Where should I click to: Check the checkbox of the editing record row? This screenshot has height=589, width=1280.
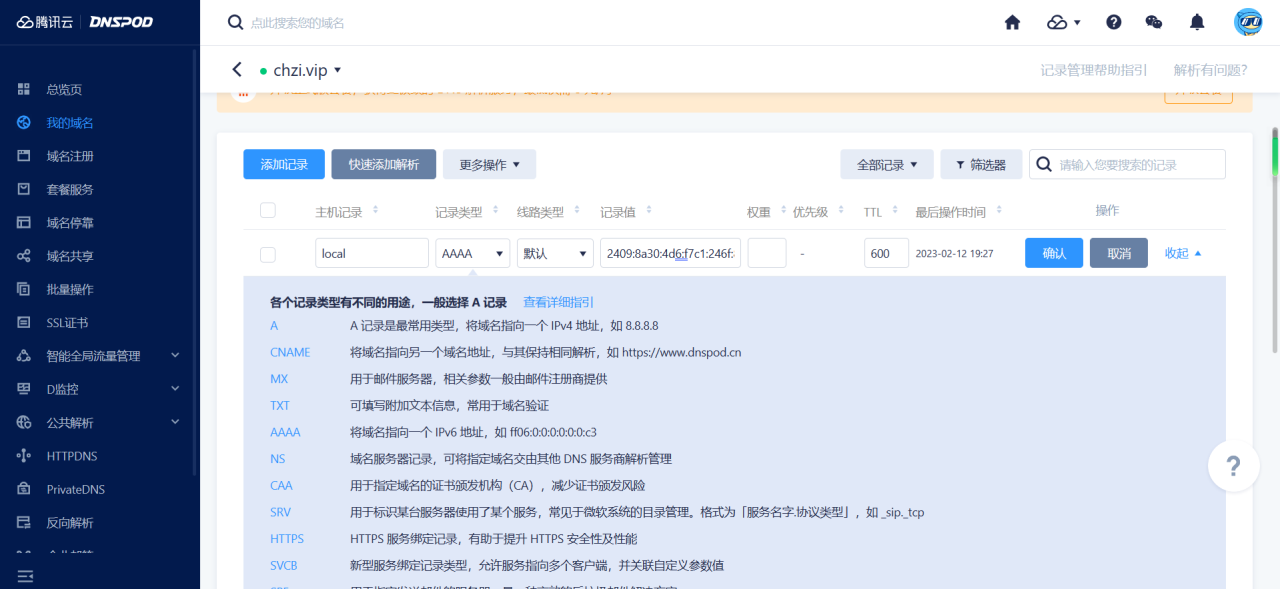pyautogui.click(x=267, y=253)
